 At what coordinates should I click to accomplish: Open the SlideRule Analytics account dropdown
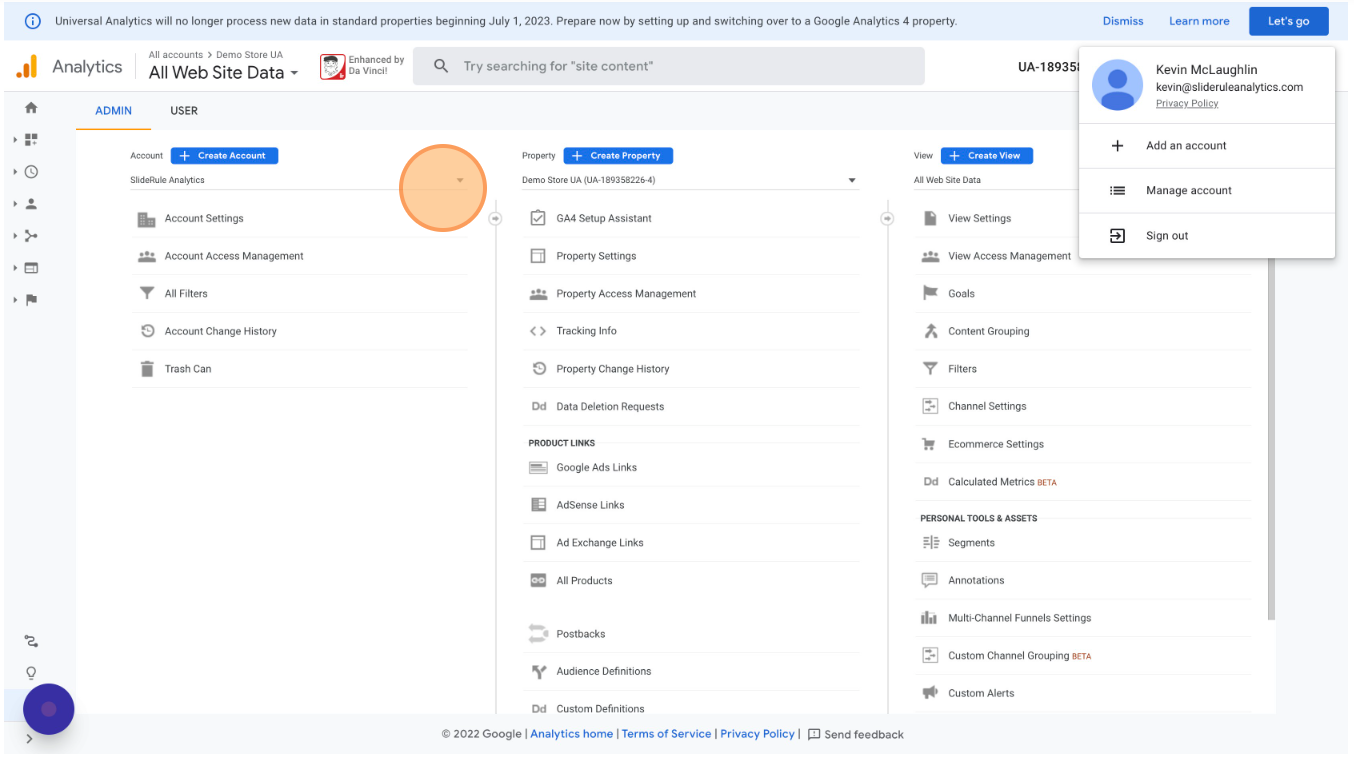pos(298,181)
